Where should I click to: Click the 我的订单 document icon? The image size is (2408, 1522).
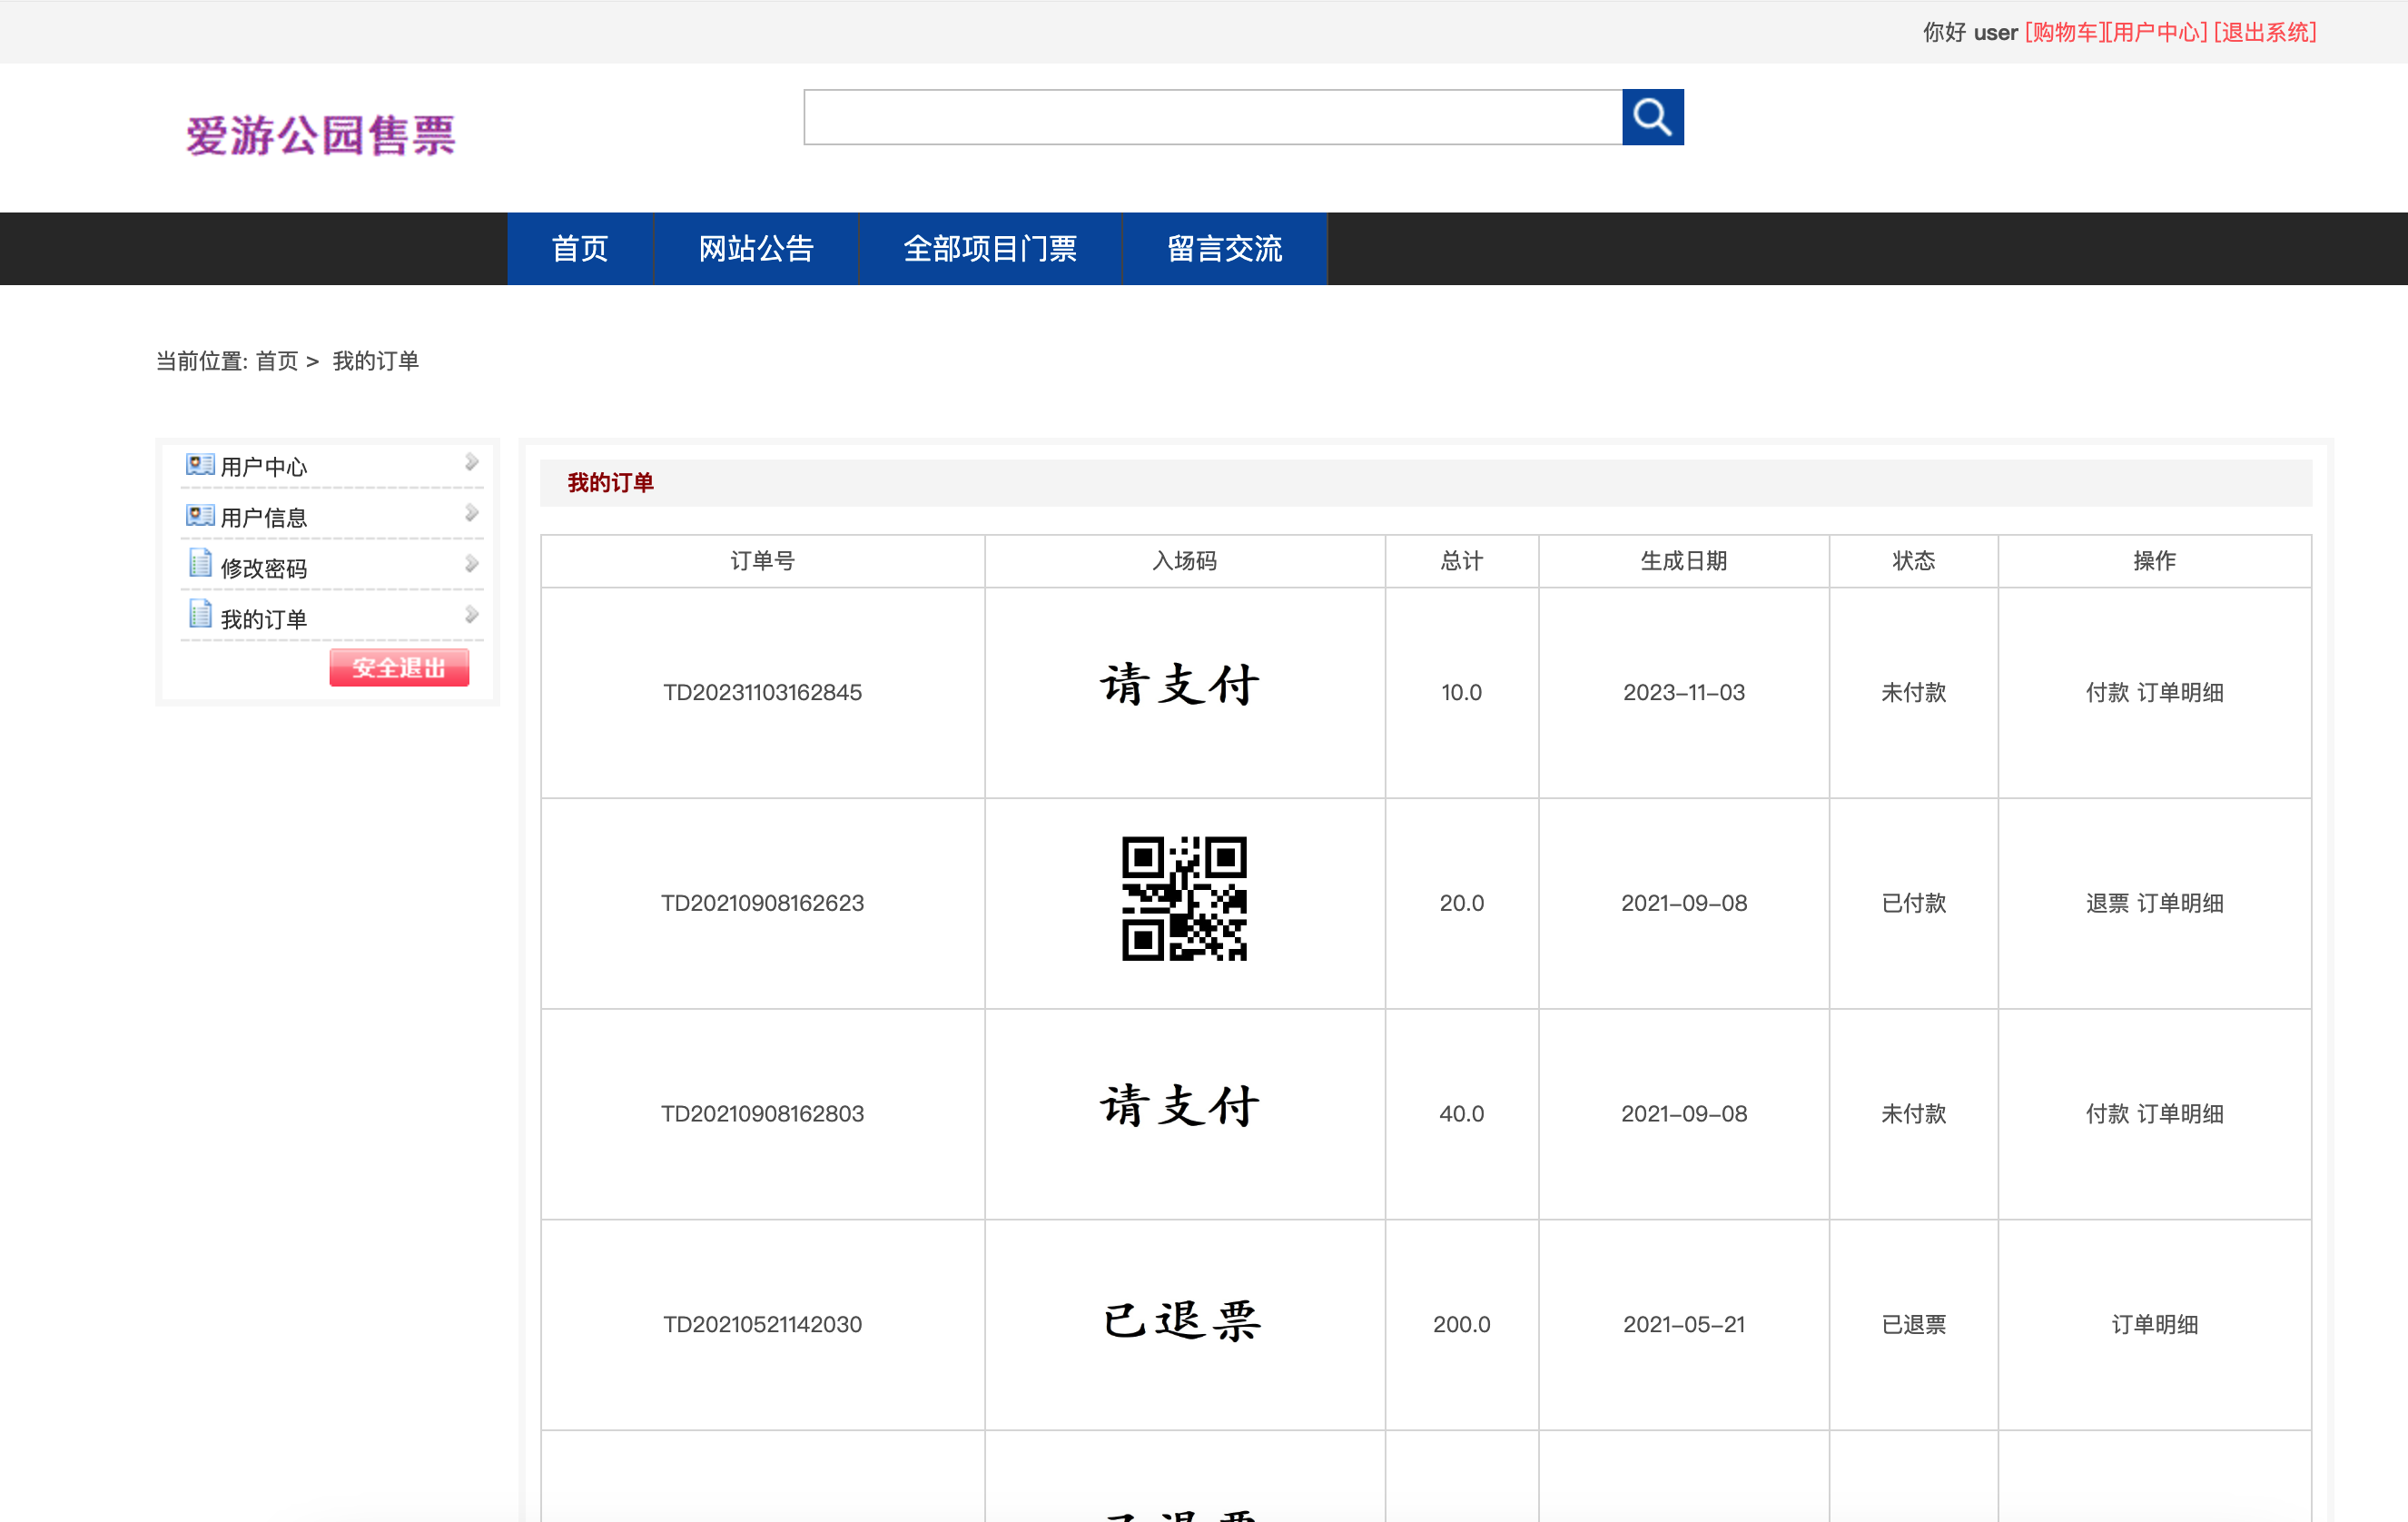(x=200, y=616)
